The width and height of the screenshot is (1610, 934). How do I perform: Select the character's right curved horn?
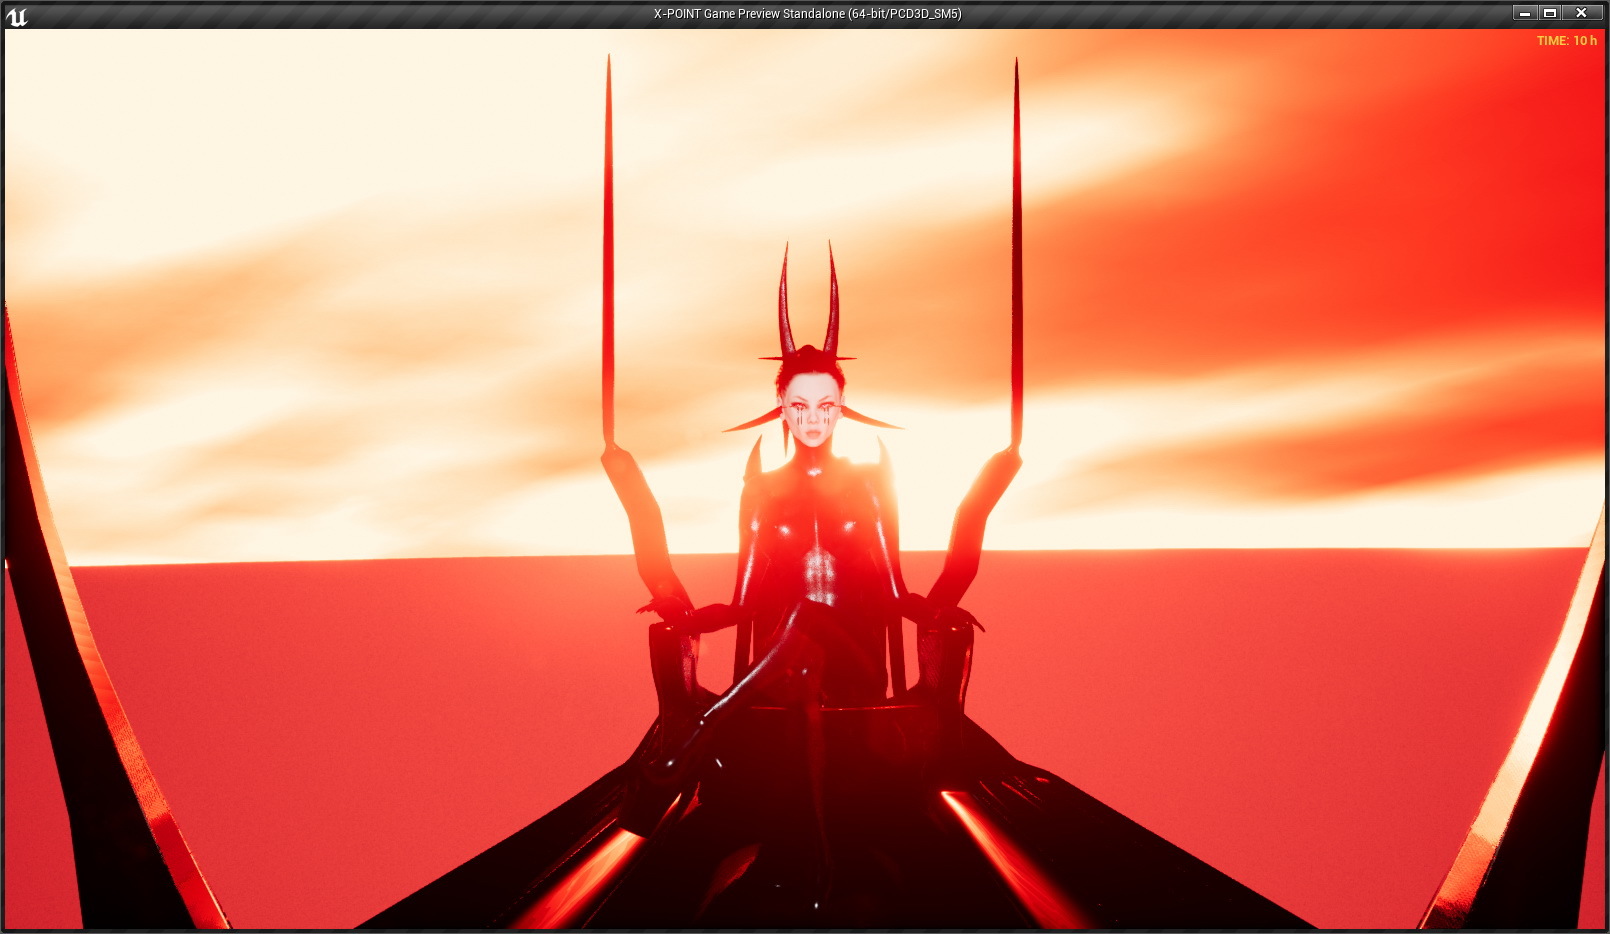coord(832,300)
